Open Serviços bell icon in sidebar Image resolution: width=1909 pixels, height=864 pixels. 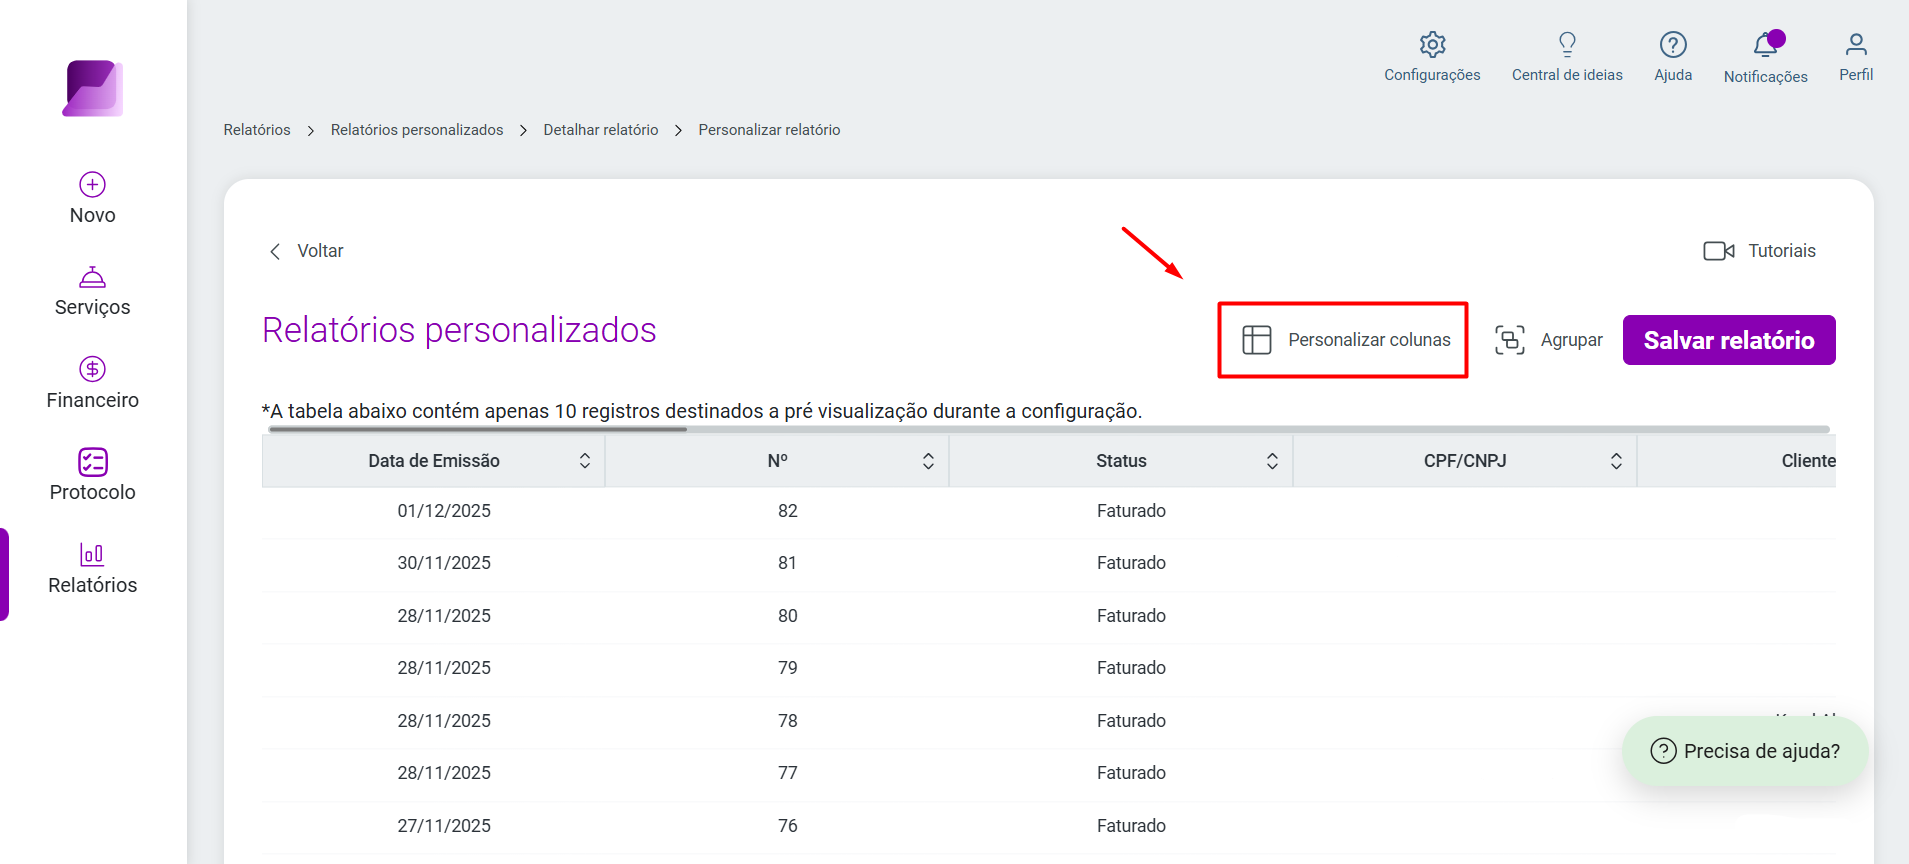(93, 277)
